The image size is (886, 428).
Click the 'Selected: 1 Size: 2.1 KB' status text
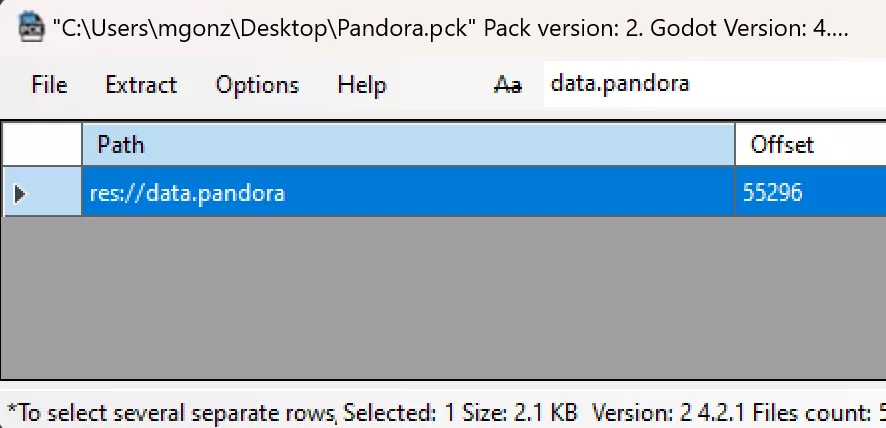(x=461, y=413)
